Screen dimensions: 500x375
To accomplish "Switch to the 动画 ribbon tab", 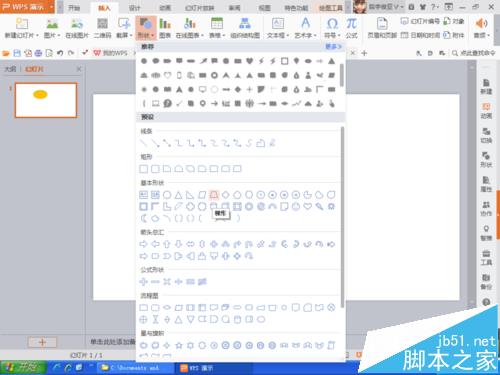I will click(165, 7).
